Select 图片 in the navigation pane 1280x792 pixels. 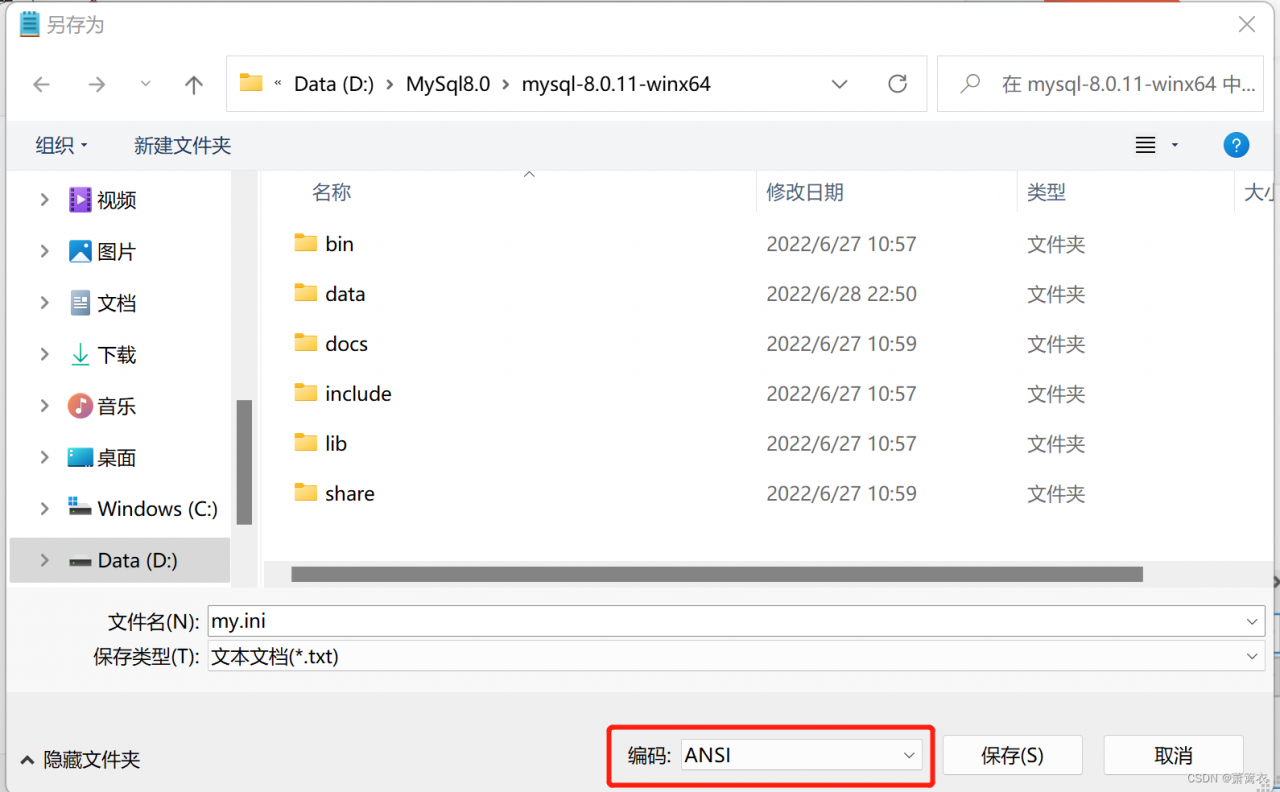tap(103, 251)
